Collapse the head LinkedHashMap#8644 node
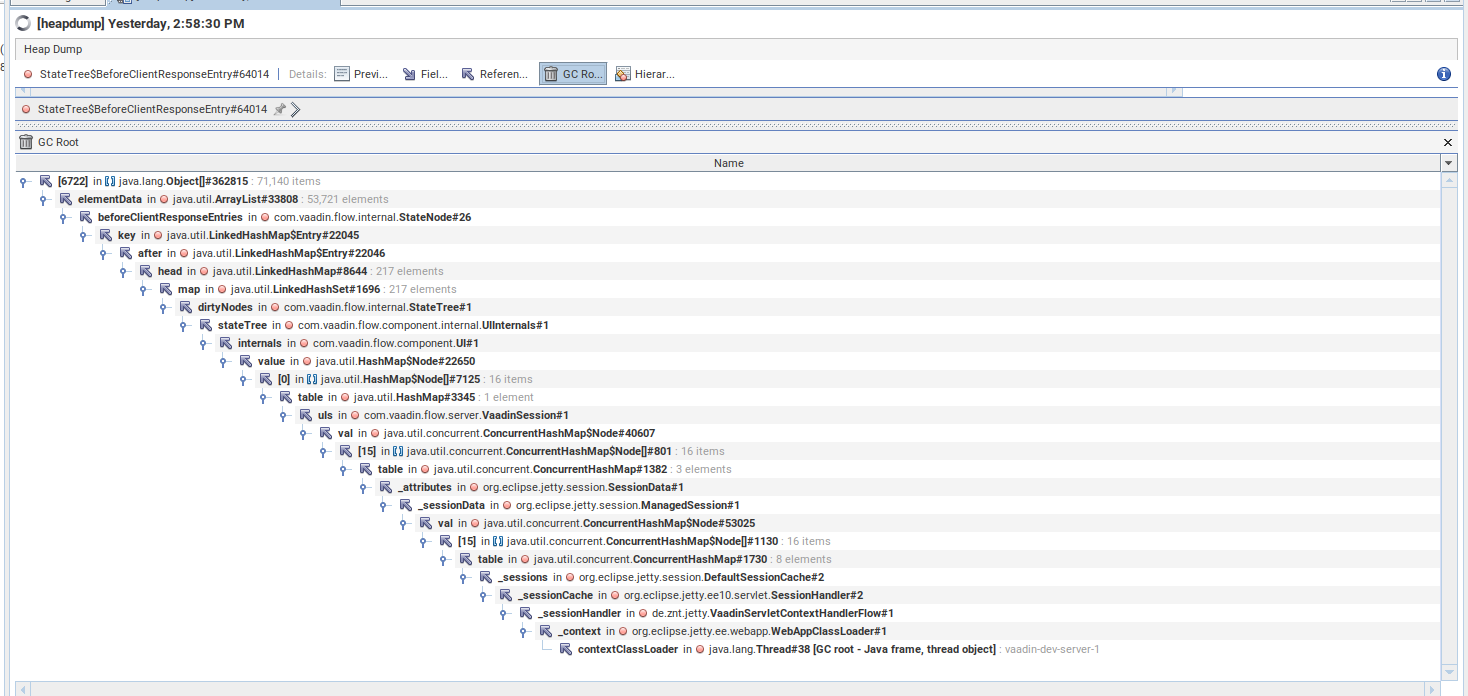The width and height of the screenshot is (1468, 696). [122, 271]
